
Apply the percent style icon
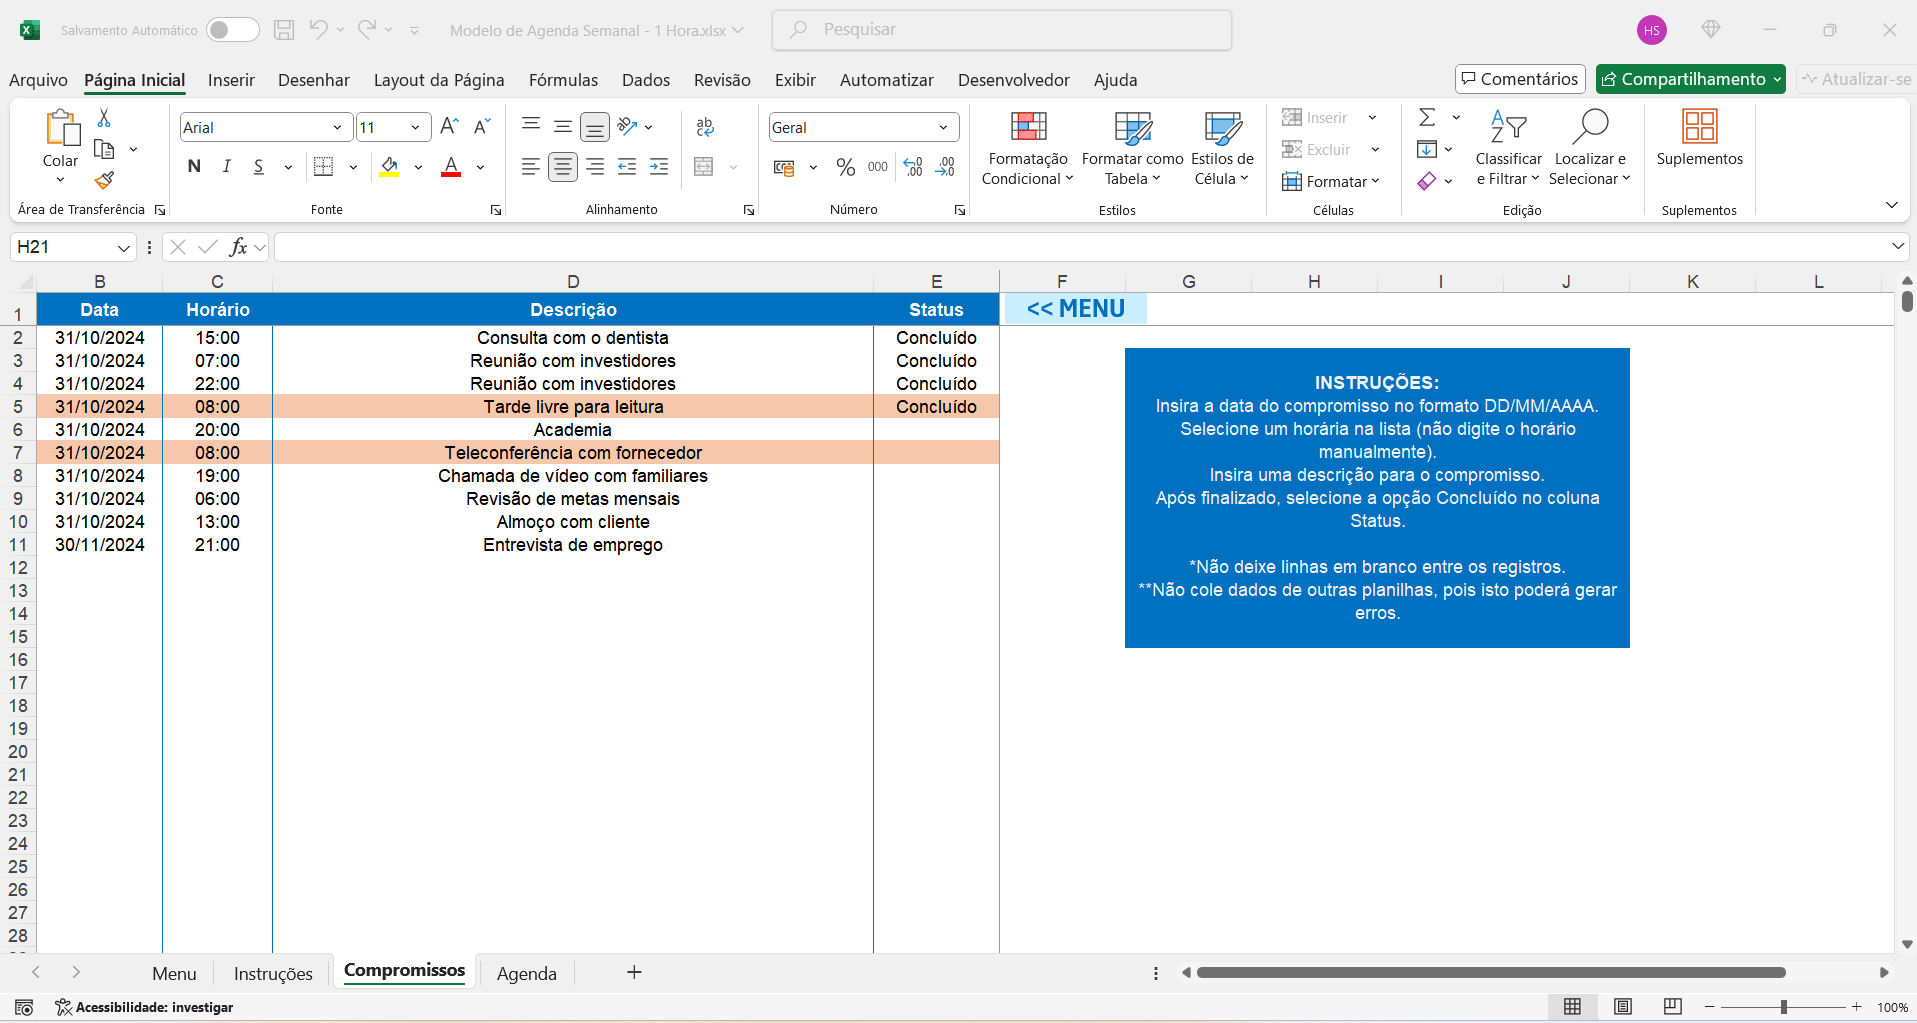[x=846, y=167]
